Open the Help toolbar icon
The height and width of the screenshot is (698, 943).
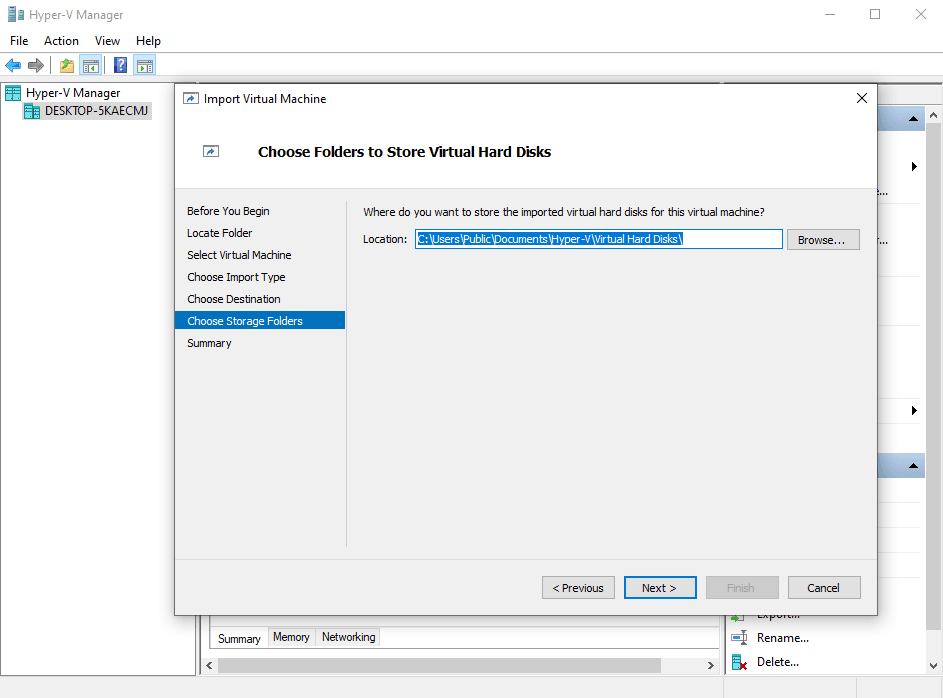click(x=120, y=65)
